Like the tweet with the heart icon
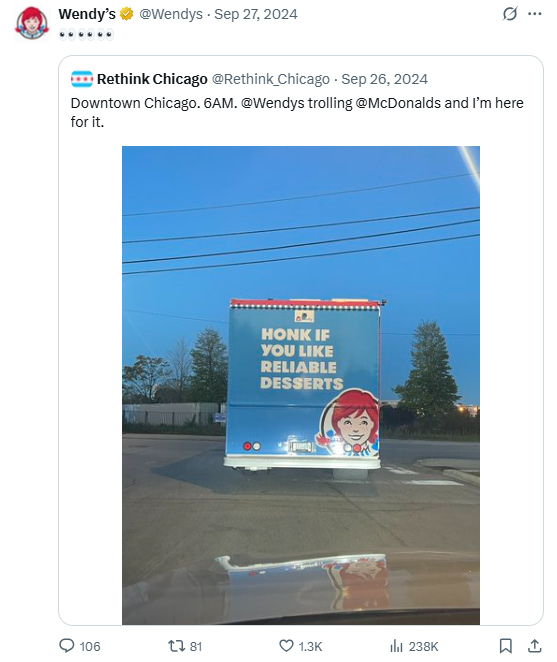This screenshot has height=662, width=557. [x=286, y=646]
